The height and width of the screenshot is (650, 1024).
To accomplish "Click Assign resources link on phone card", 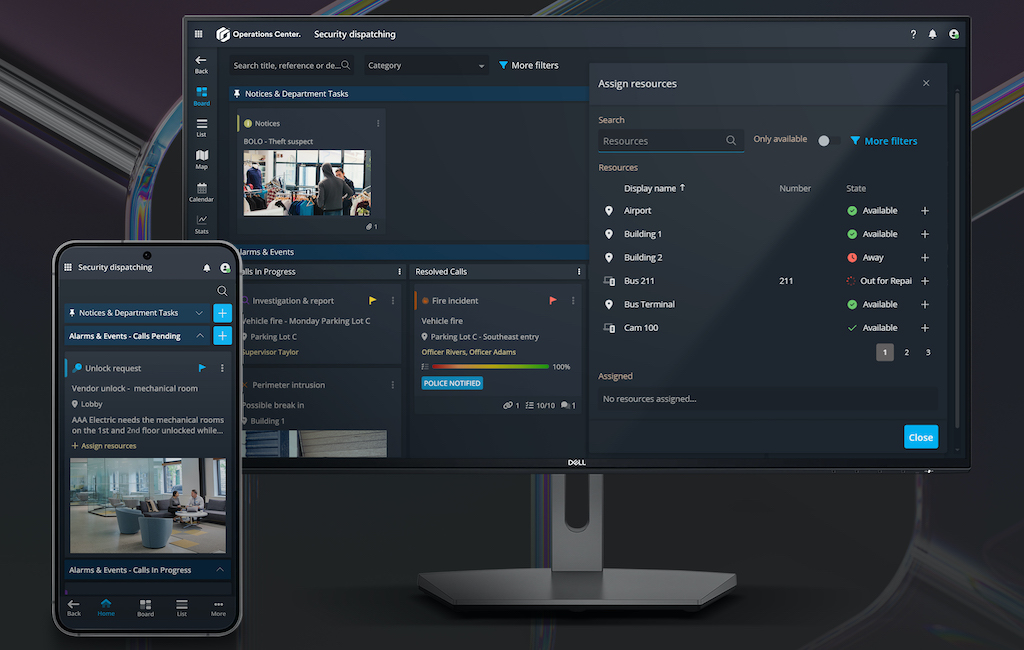I will [104, 446].
